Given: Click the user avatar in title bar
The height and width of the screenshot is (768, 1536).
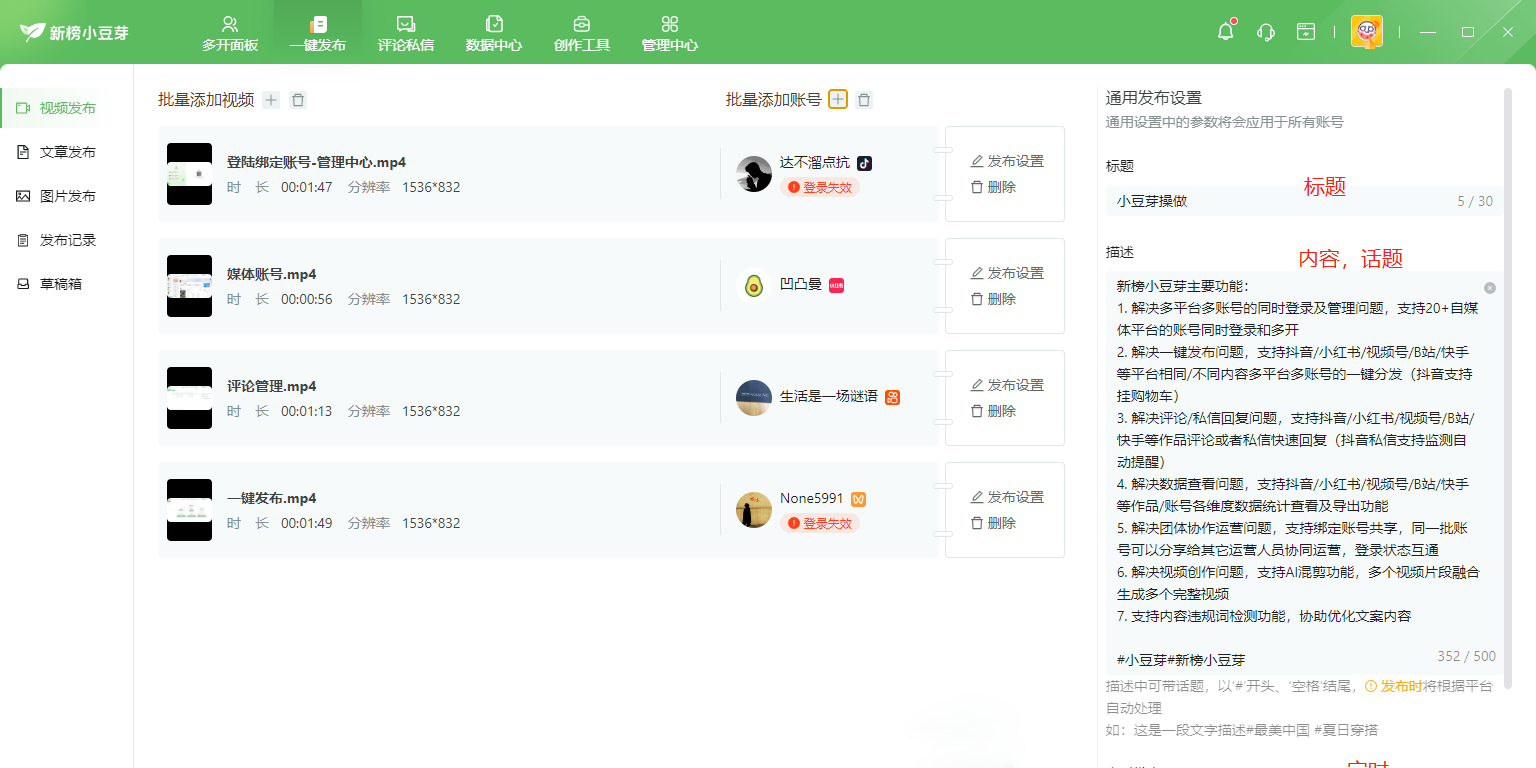Looking at the screenshot, I should click(1366, 32).
